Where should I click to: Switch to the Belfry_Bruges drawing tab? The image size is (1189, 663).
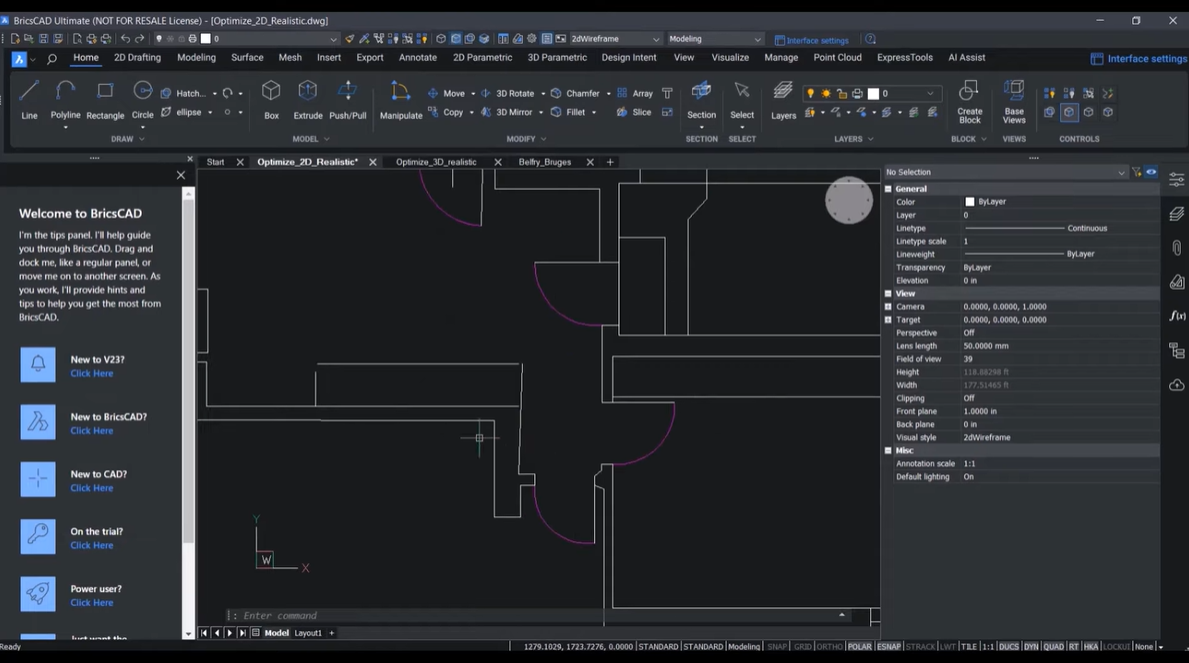[x=545, y=162]
